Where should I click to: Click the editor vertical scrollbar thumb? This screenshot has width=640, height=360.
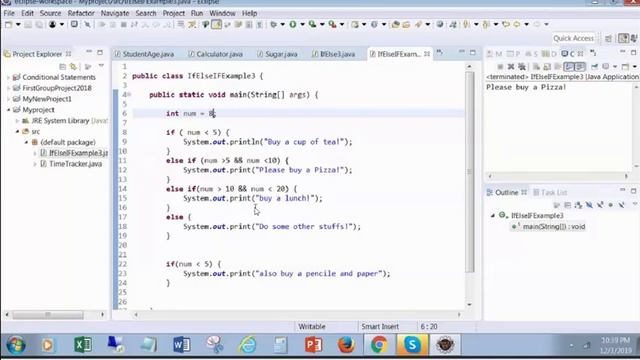click(x=469, y=171)
